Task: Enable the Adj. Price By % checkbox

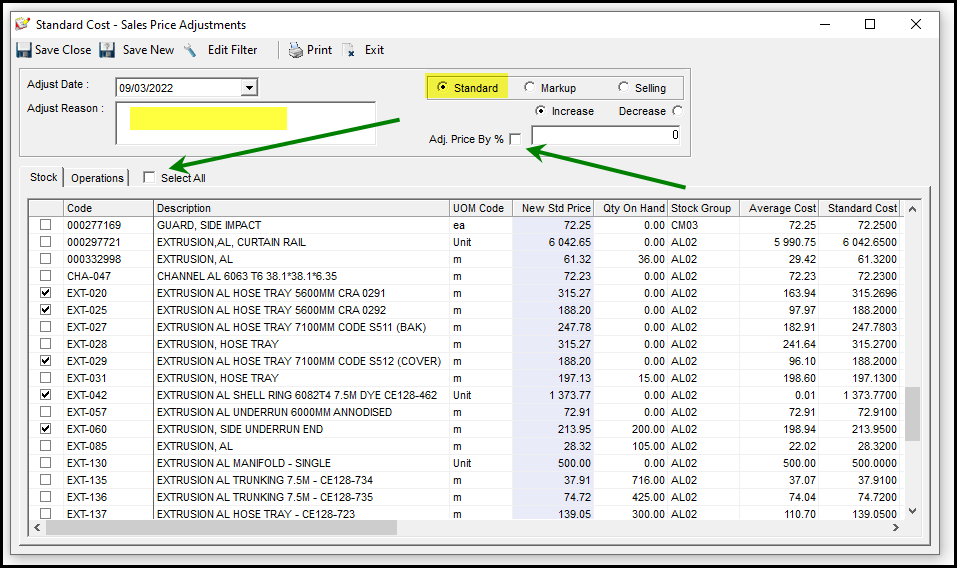Action: (515, 139)
